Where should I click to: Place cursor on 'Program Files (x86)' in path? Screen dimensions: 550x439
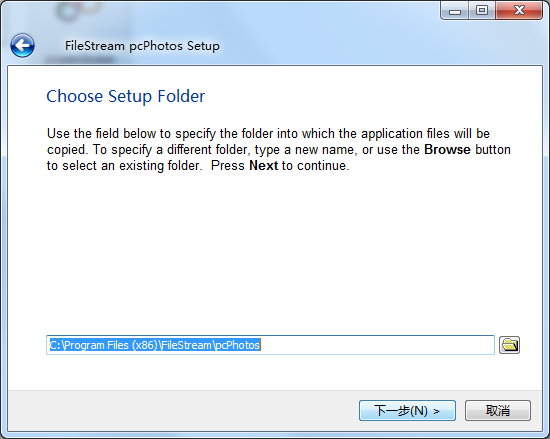point(111,345)
